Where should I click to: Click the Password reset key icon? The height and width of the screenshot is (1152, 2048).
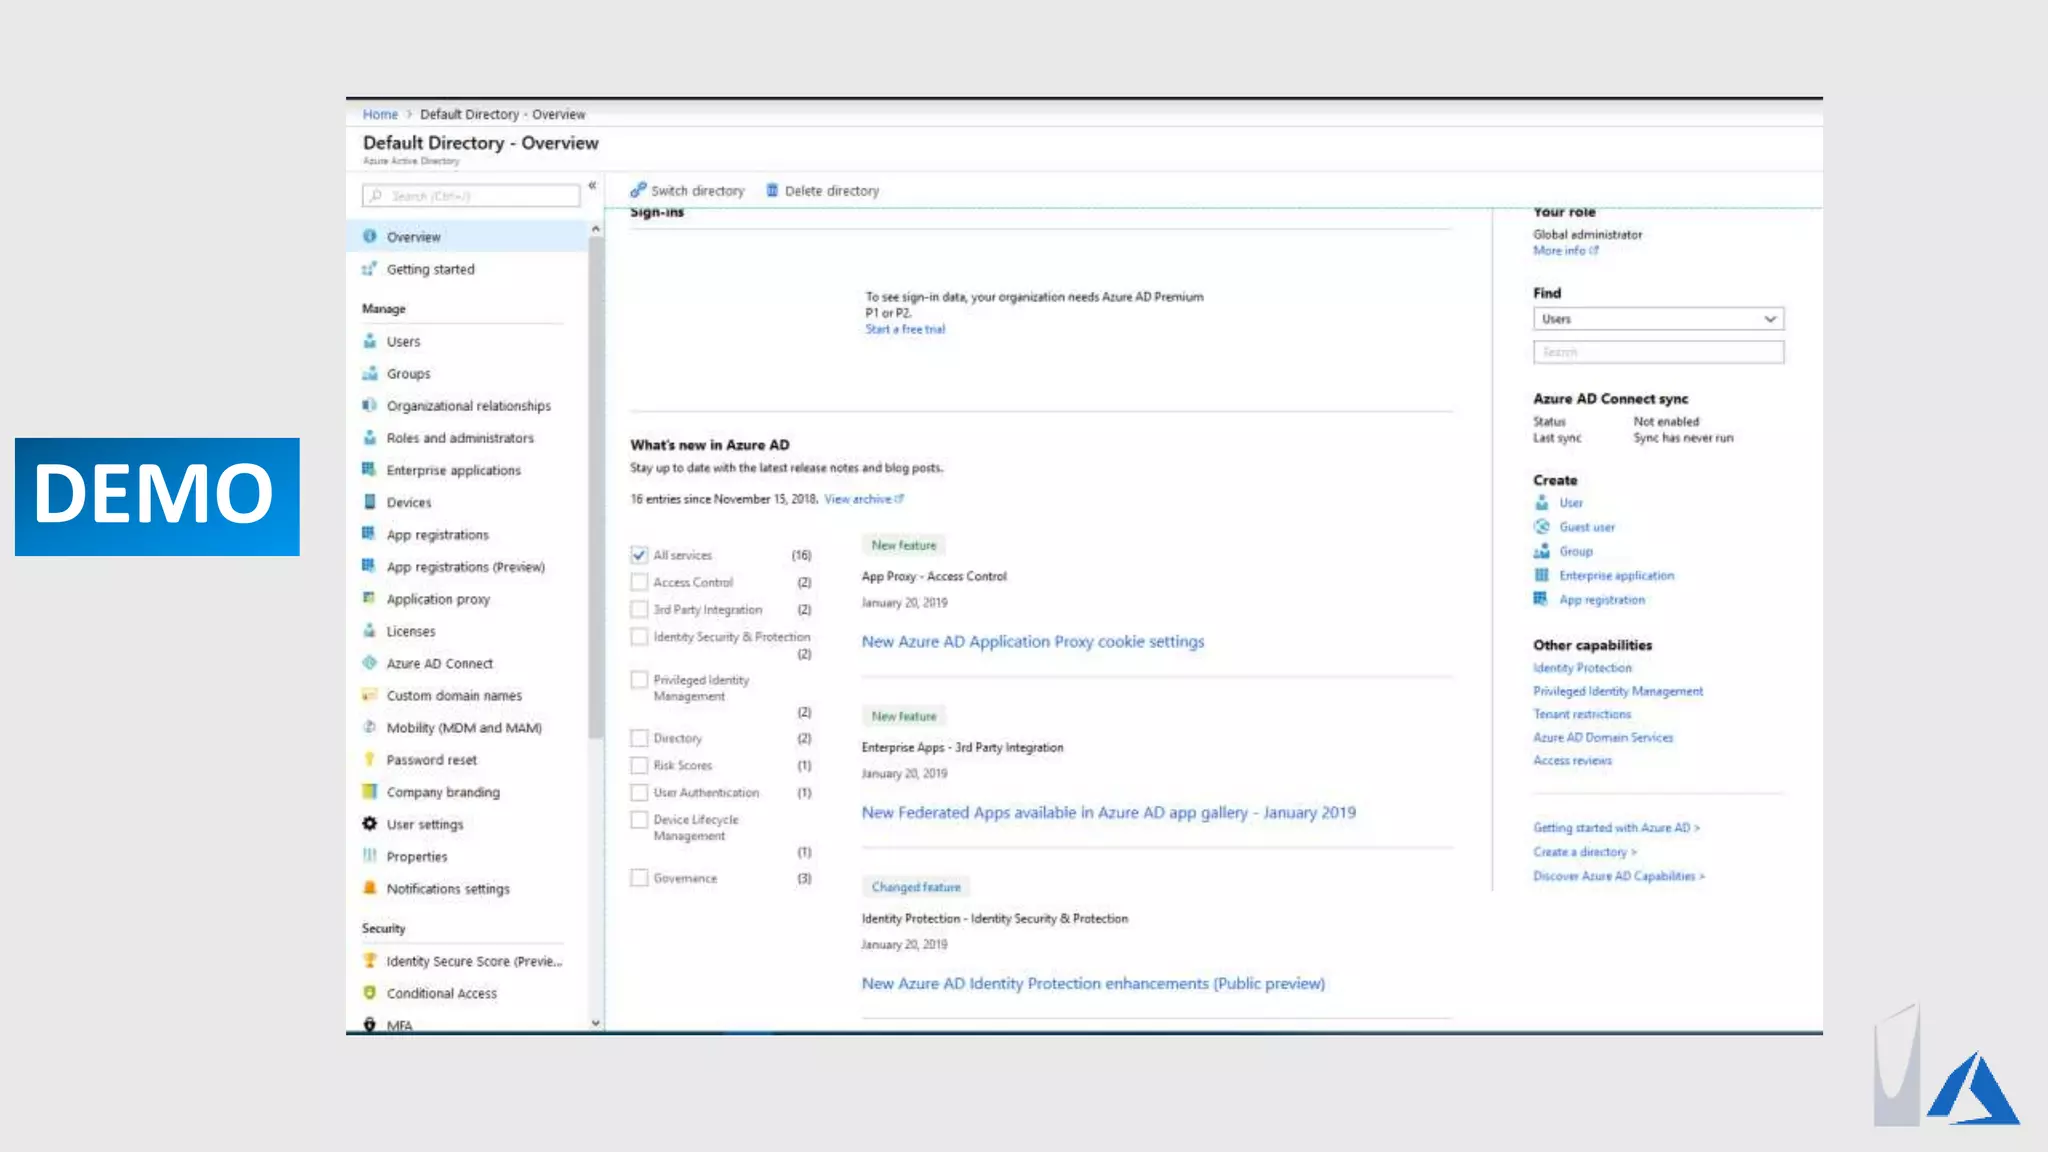[369, 759]
